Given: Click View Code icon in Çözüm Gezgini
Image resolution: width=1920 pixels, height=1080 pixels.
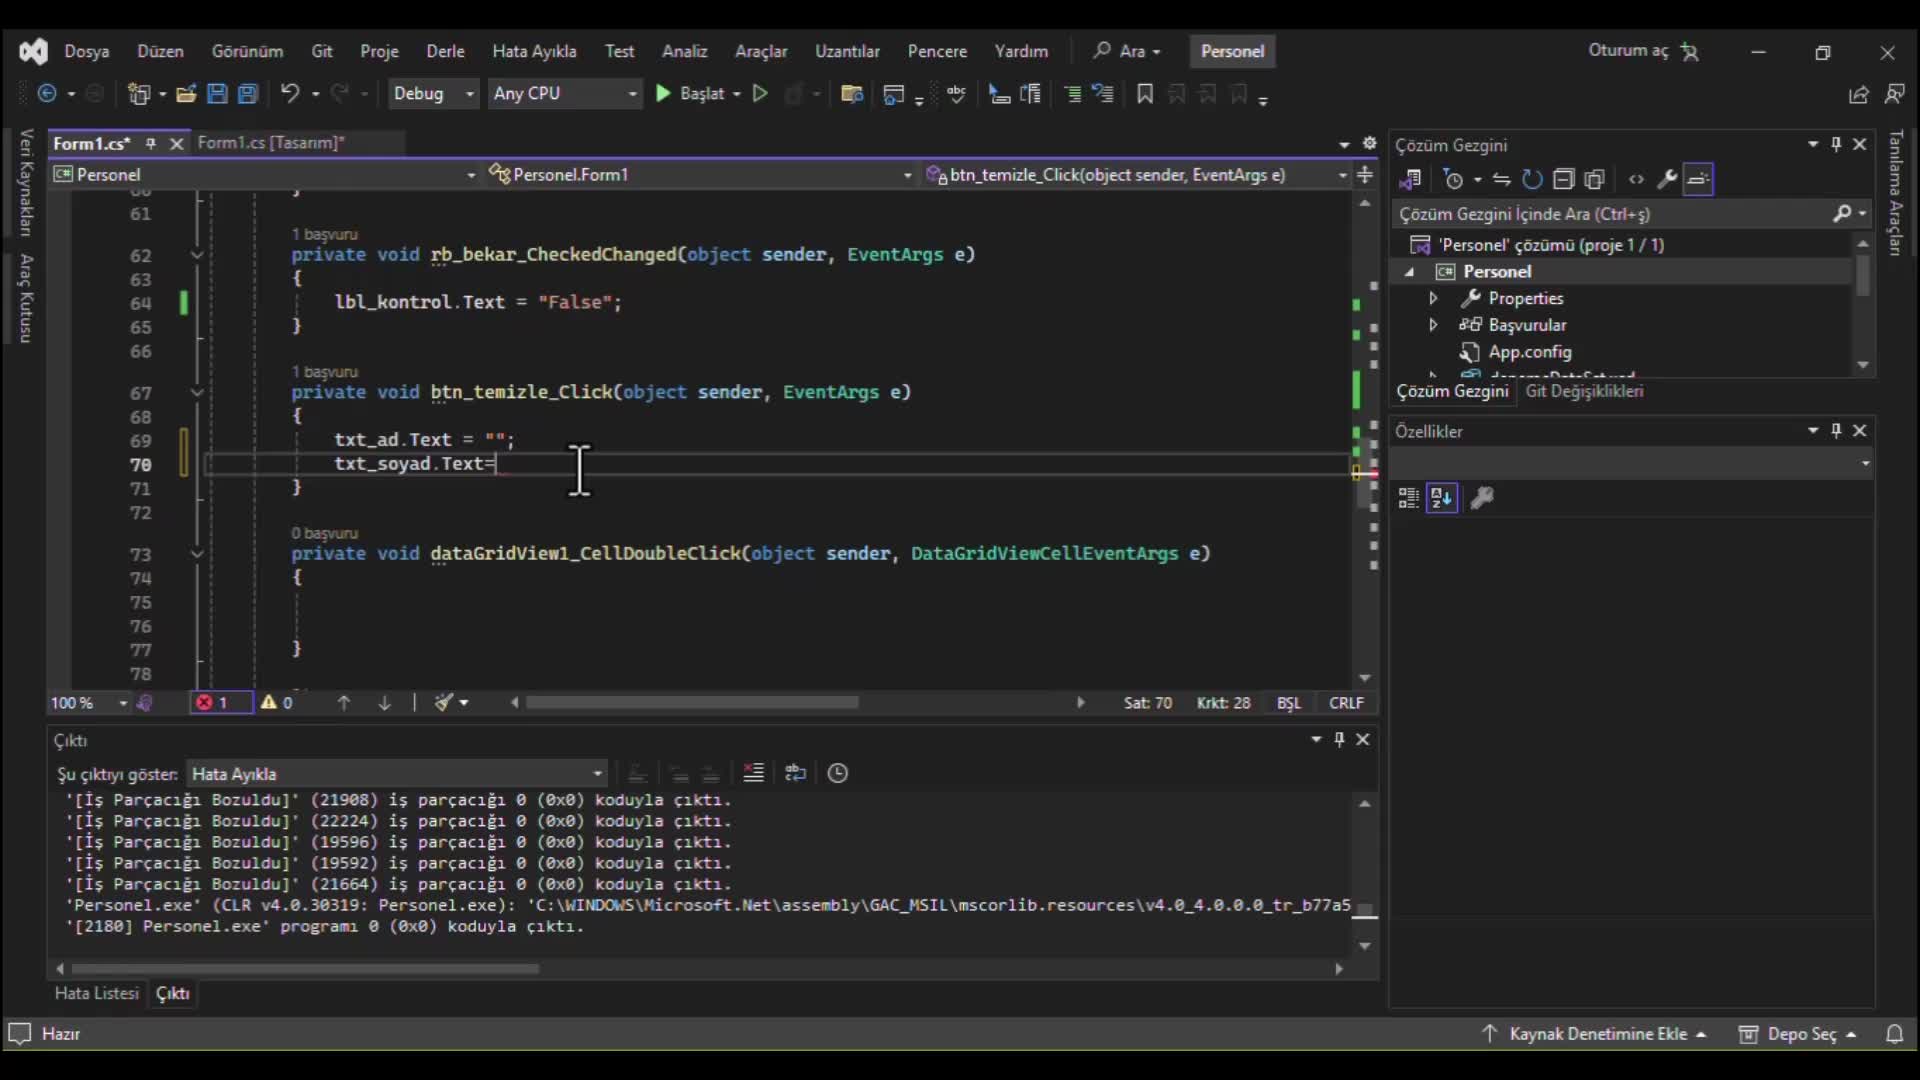Looking at the screenshot, I should pos(1636,180).
